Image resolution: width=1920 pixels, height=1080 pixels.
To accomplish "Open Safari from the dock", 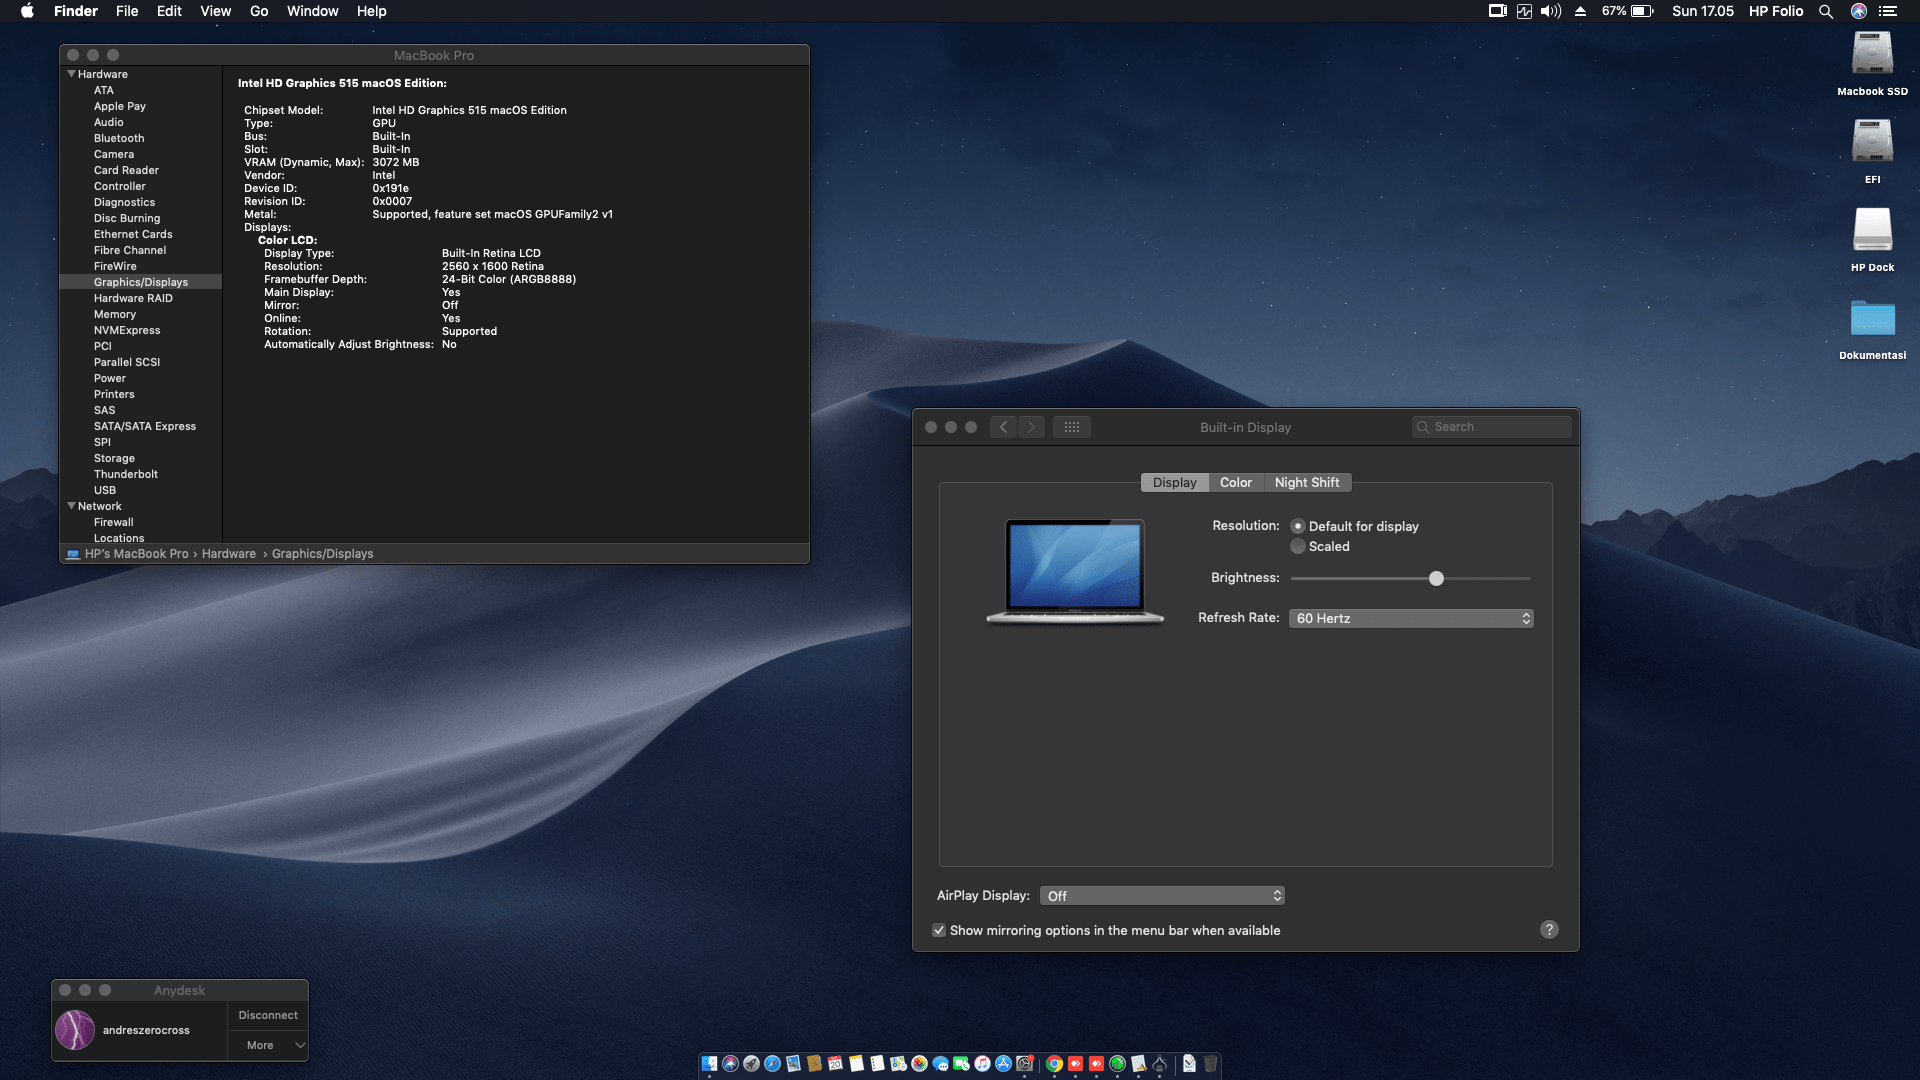I will coord(772,1063).
